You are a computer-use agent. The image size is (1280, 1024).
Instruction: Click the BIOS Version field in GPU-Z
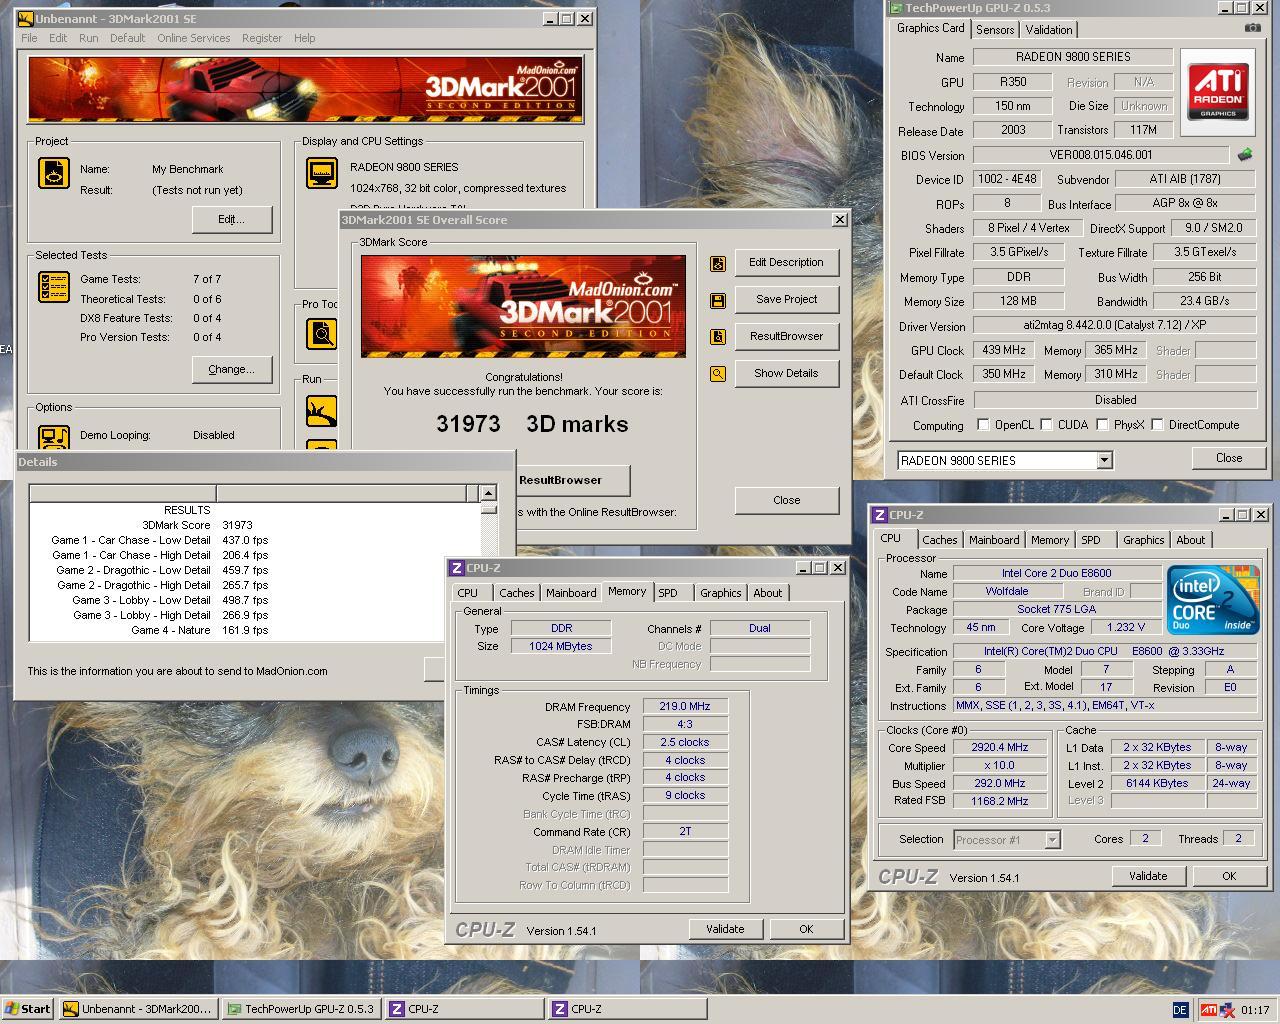1100,155
